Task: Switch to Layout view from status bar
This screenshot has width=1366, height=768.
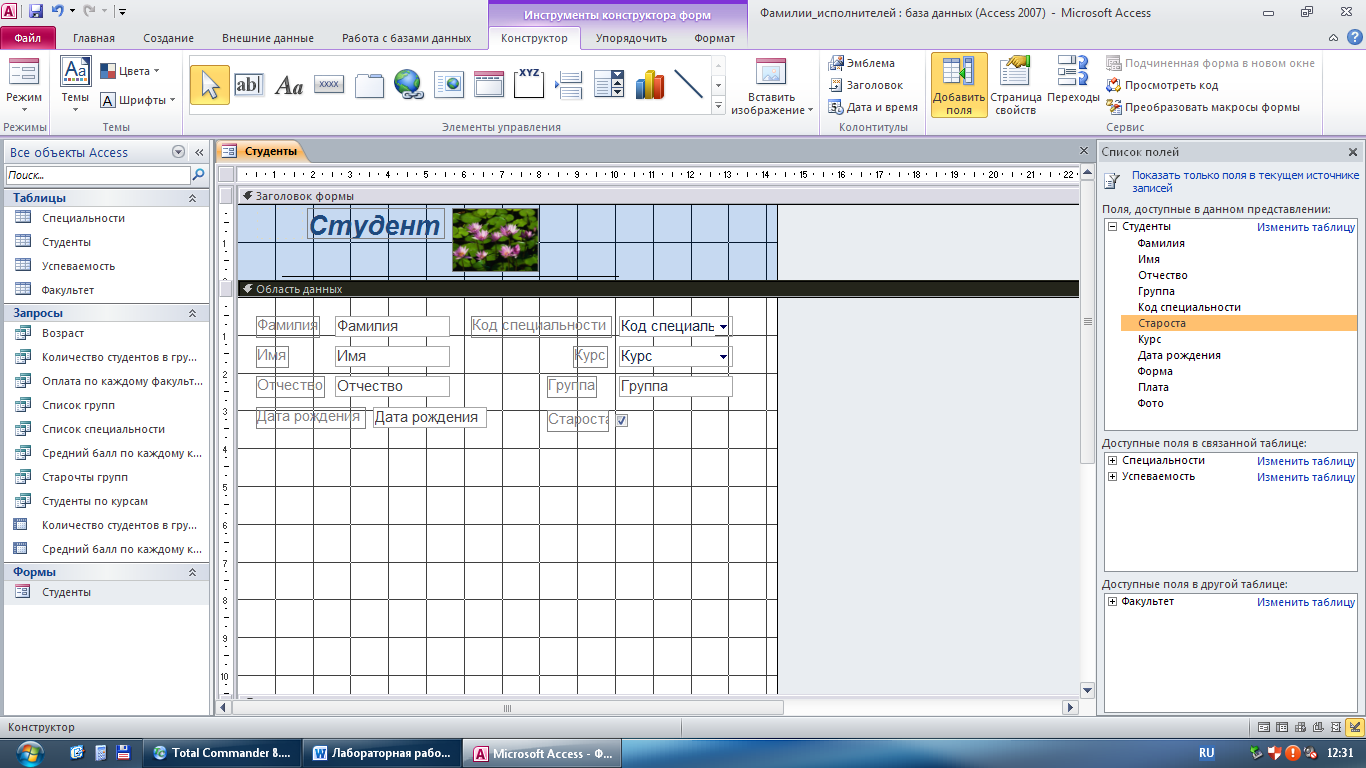Action: 1337,727
